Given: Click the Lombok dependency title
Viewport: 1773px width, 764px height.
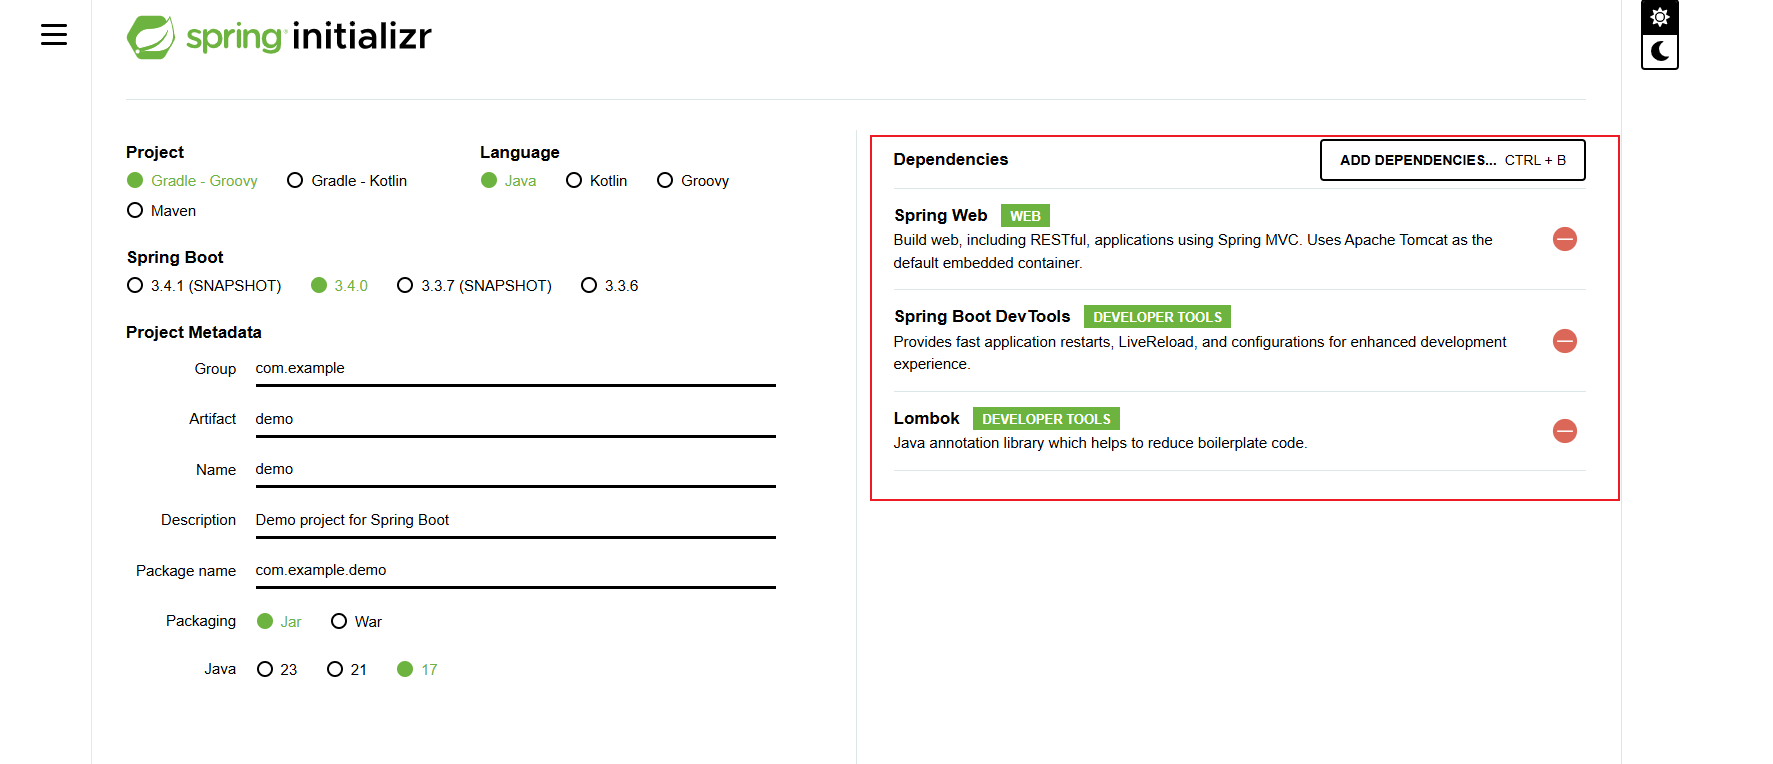Looking at the screenshot, I should click(926, 419).
